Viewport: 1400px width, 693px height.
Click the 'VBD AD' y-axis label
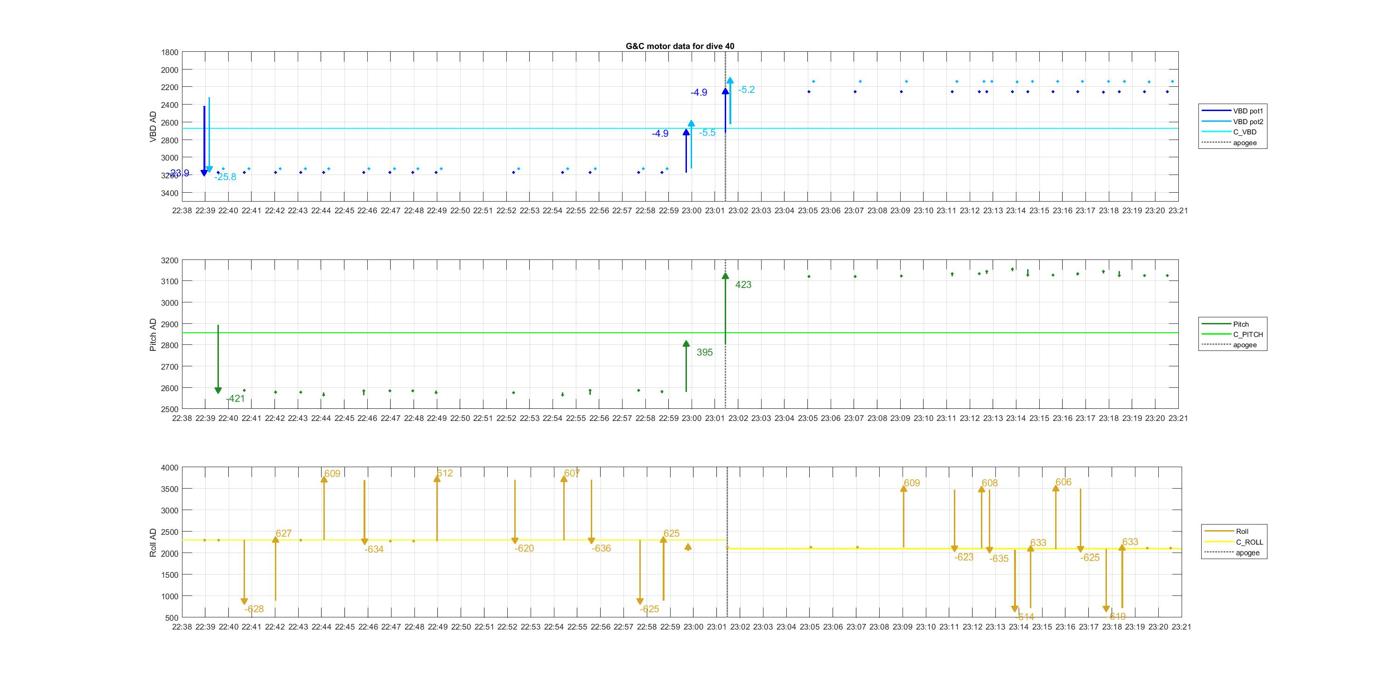[154, 125]
